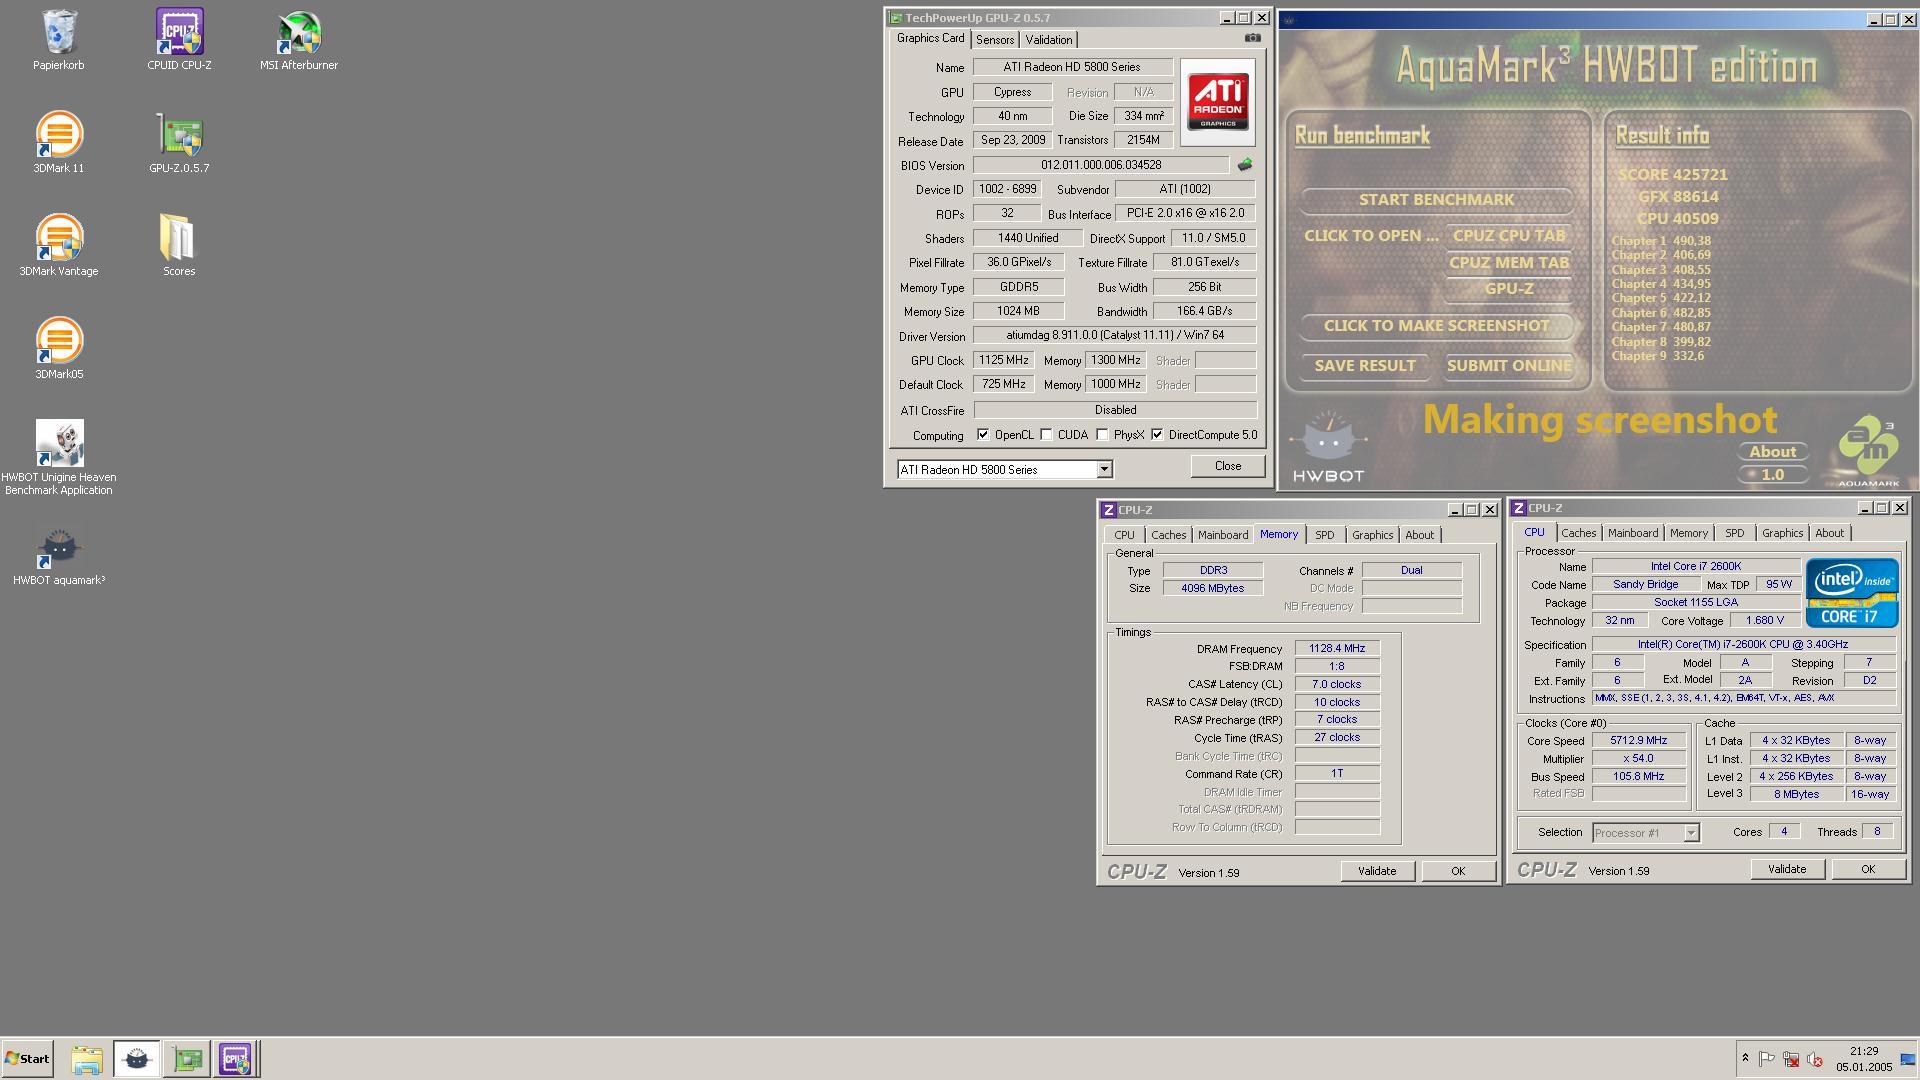1920x1080 pixels.
Task: Click the SCORE 425721 result text
Action: (1673, 174)
